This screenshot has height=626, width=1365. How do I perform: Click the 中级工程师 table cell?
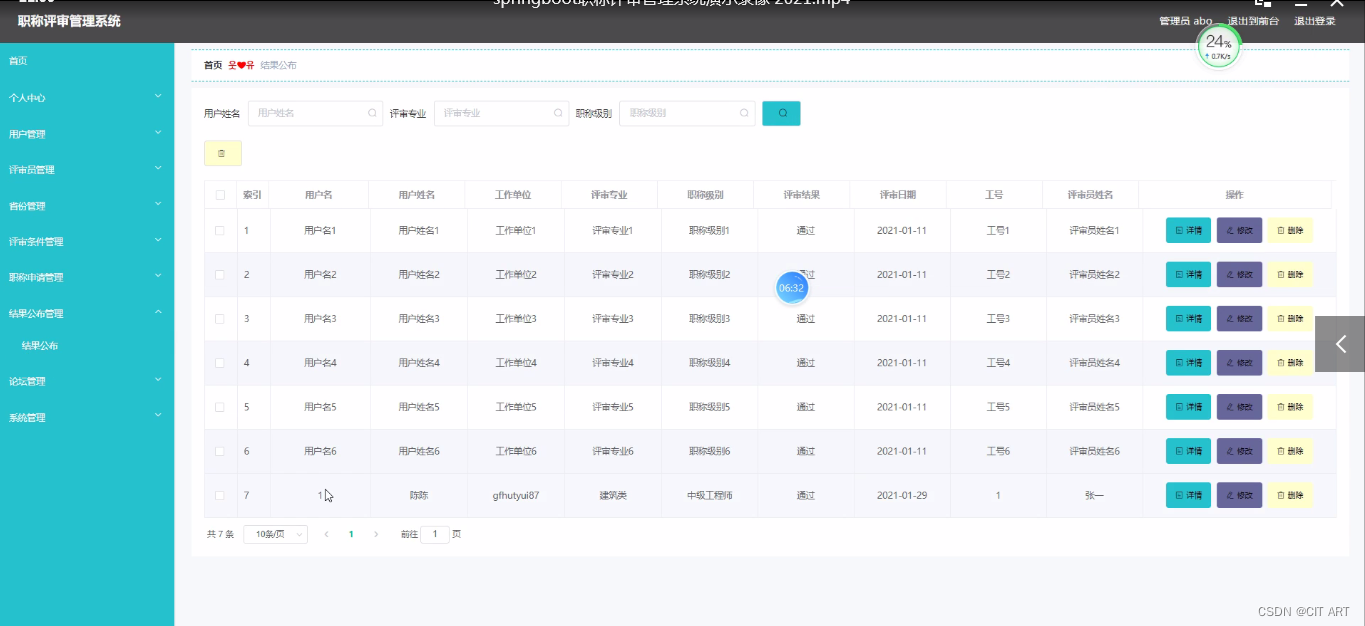pos(709,495)
